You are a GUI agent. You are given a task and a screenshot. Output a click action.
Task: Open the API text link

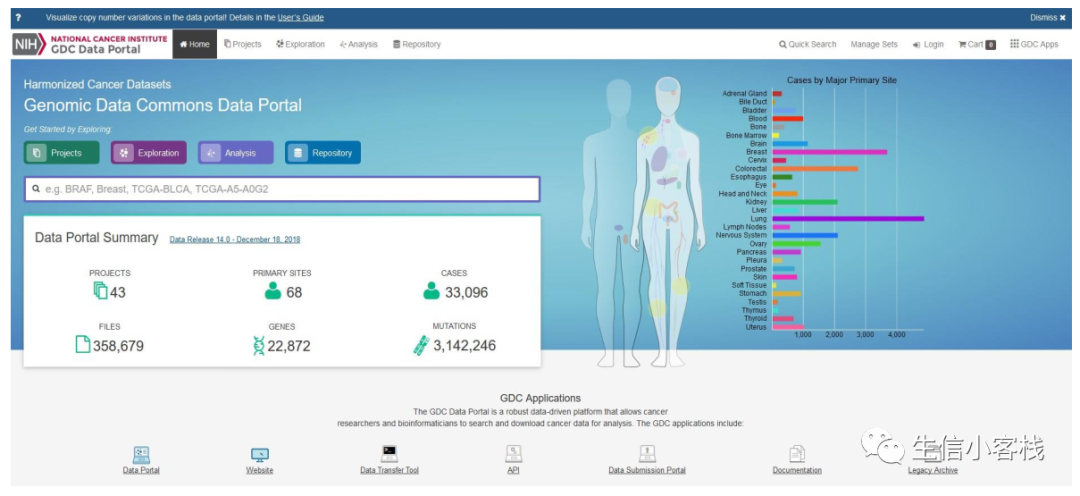pos(513,471)
